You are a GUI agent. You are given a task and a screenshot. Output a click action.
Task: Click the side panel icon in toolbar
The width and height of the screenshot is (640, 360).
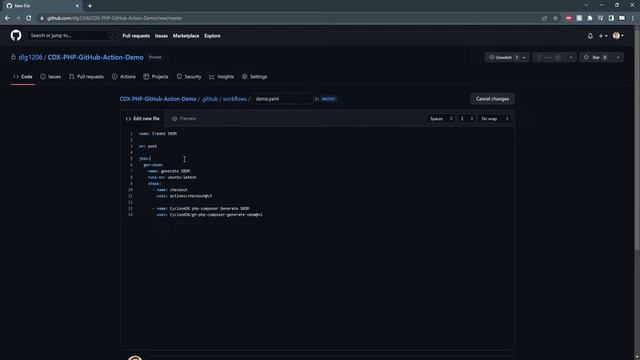coord(611,18)
